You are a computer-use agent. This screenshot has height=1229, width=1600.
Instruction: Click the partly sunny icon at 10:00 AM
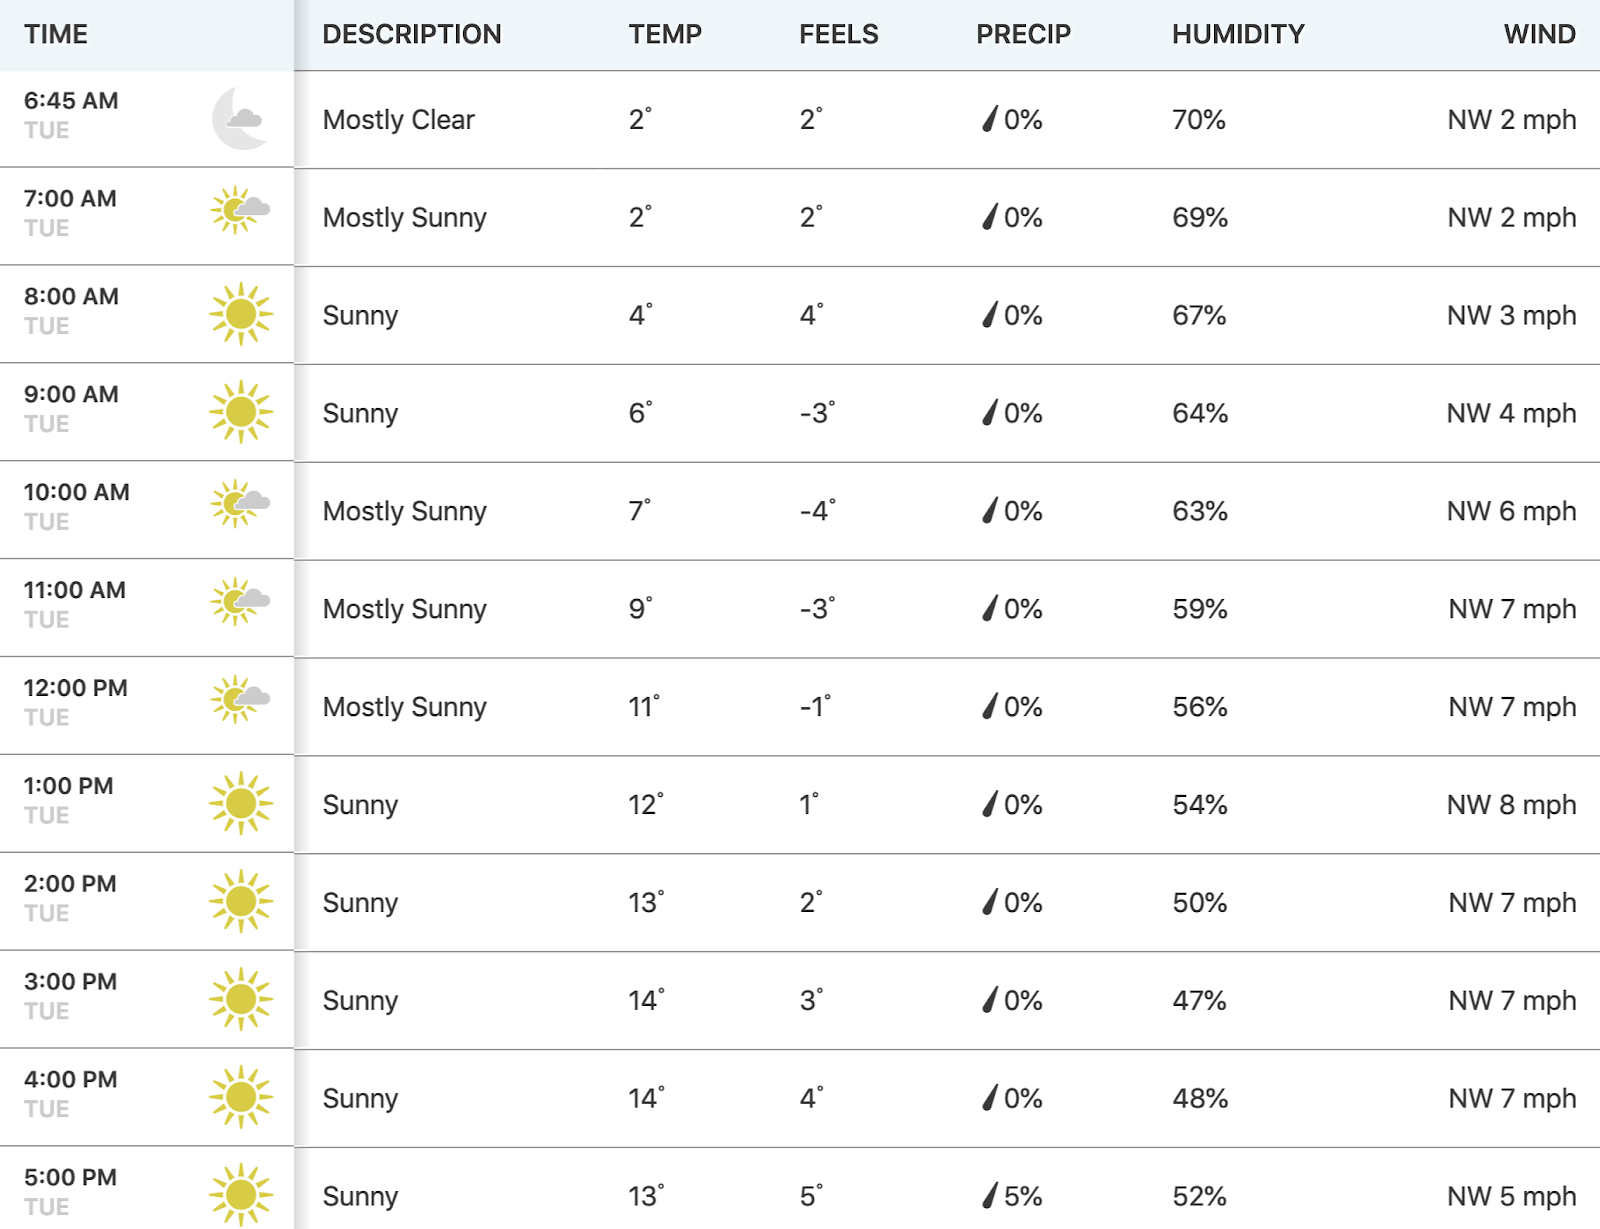240,503
